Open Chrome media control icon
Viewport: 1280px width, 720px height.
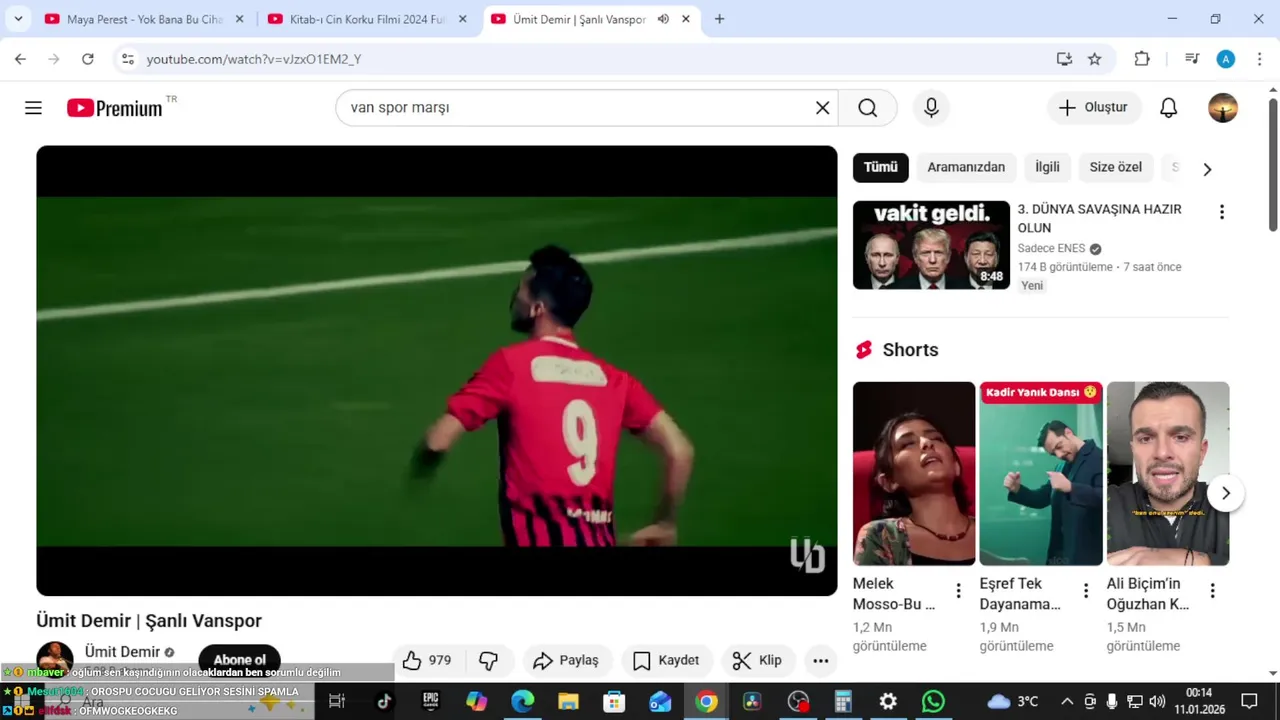[1192, 59]
